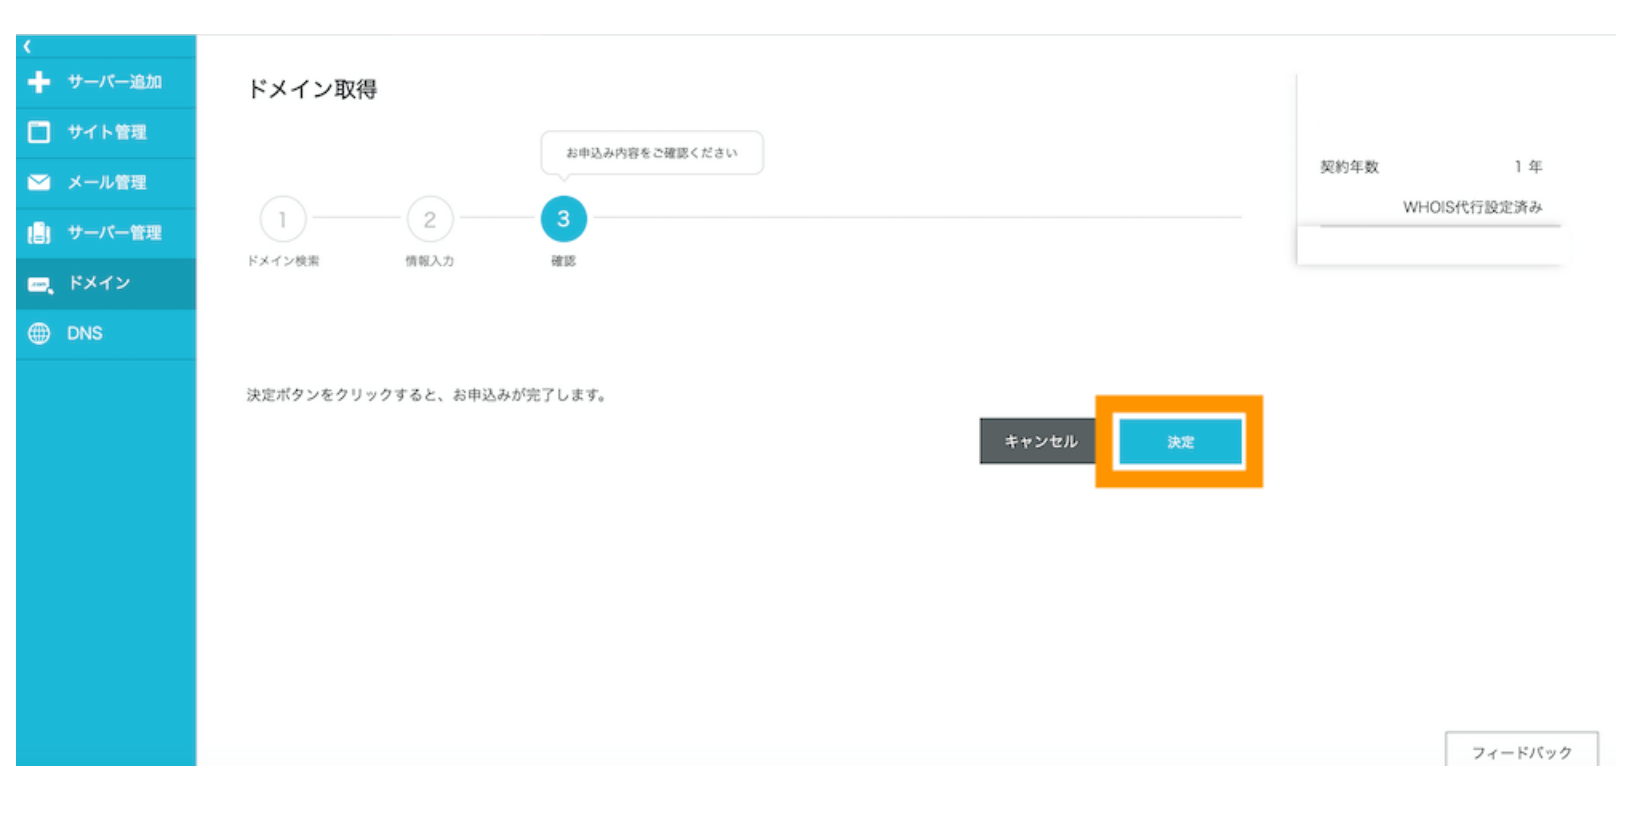This screenshot has height=814, width=1636.
Task: Click the WHOIS代行設定済み text
Action: (x=1472, y=207)
